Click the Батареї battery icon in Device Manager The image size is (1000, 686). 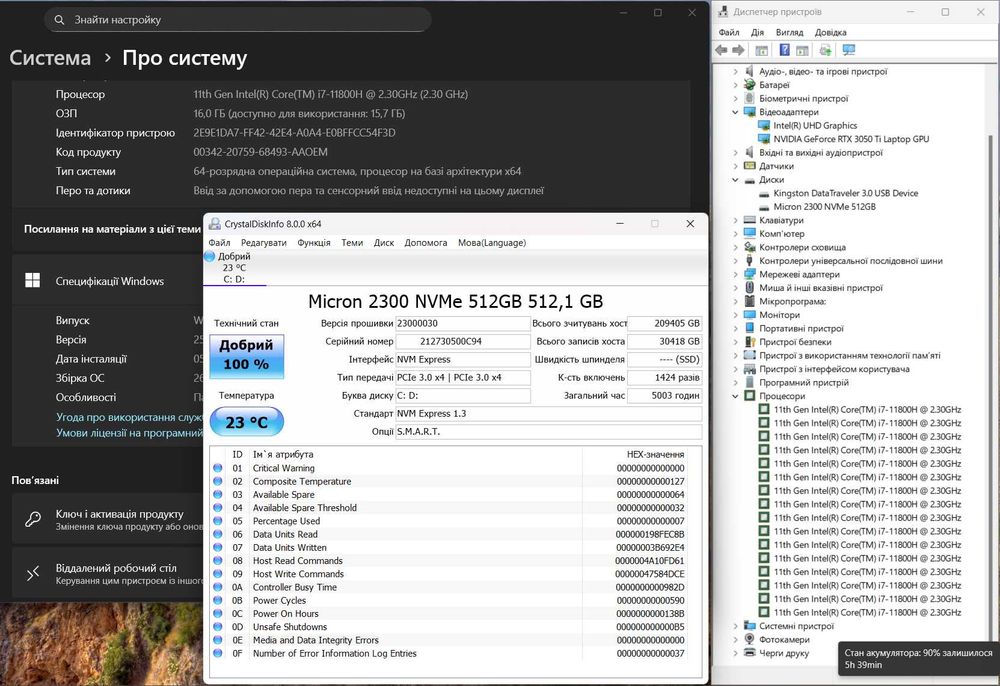[x=750, y=85]
